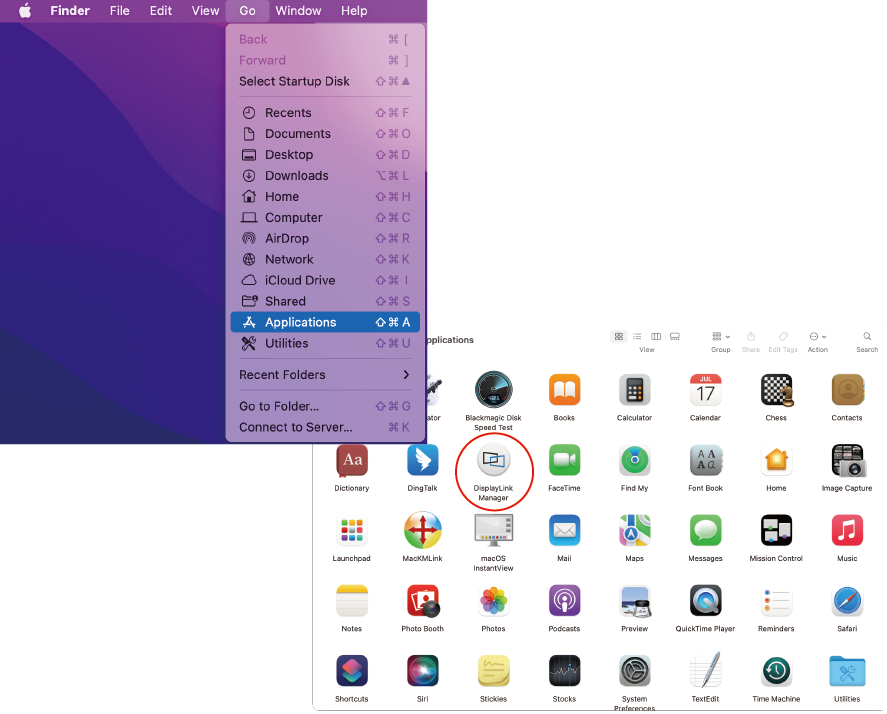This screenshot has height=714, width=887.
Task: Switch to icon view in toolbar
Action: [x=619, y=337]
